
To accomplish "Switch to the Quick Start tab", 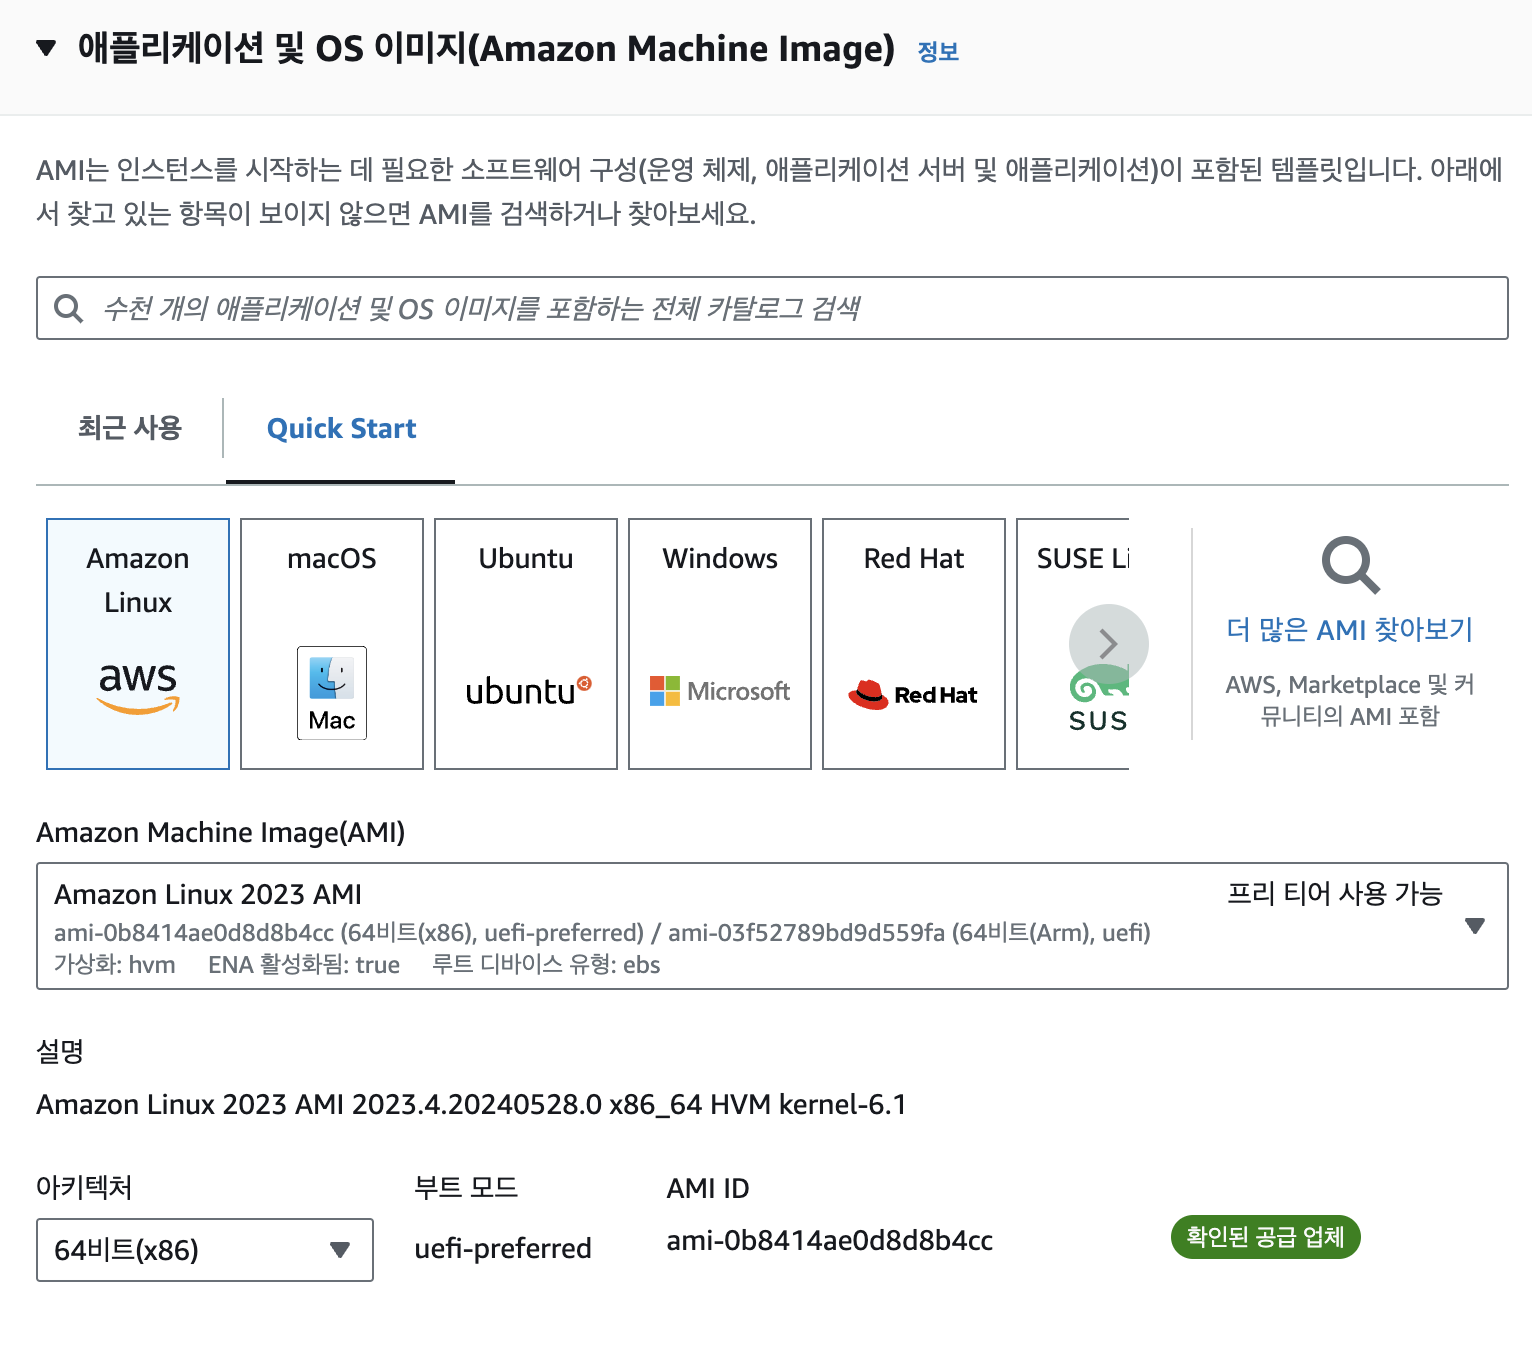I will point(341,429).
